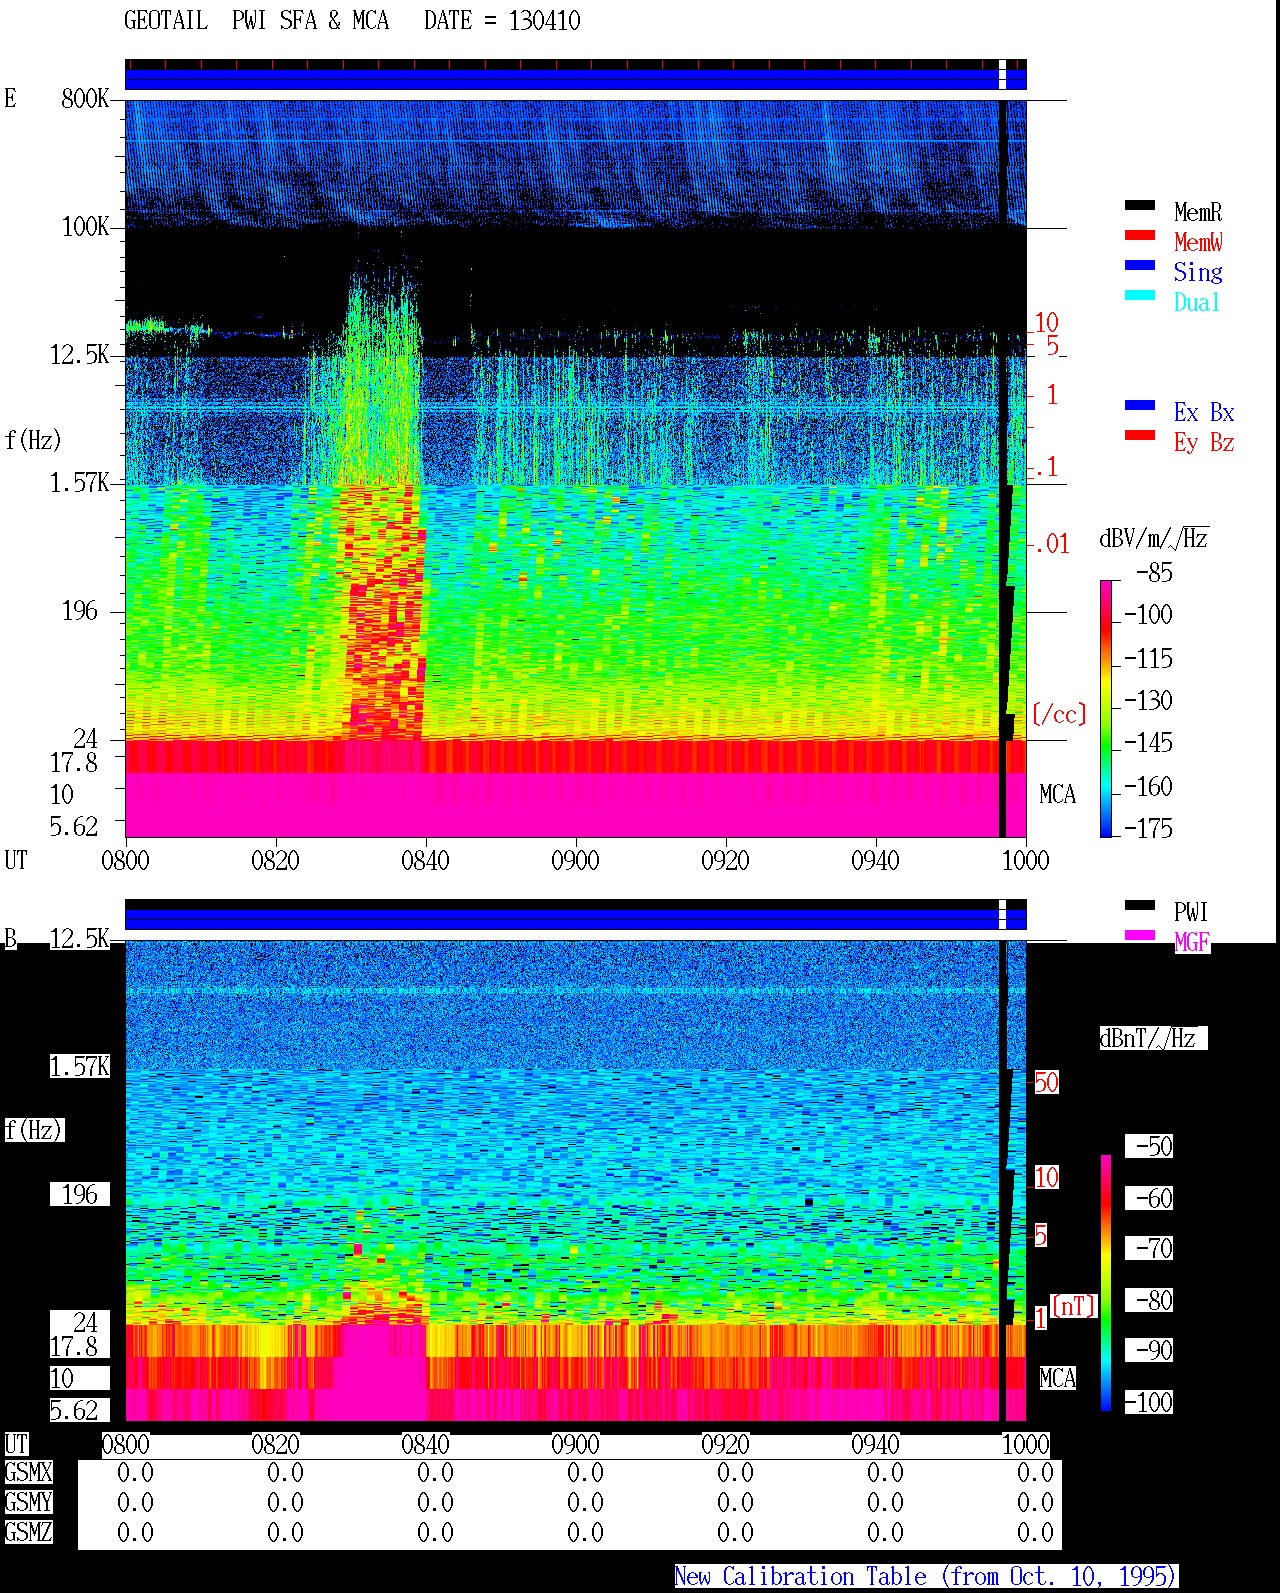
Task: Click the red Ey Bz legend swatch
Action: 1139,435
